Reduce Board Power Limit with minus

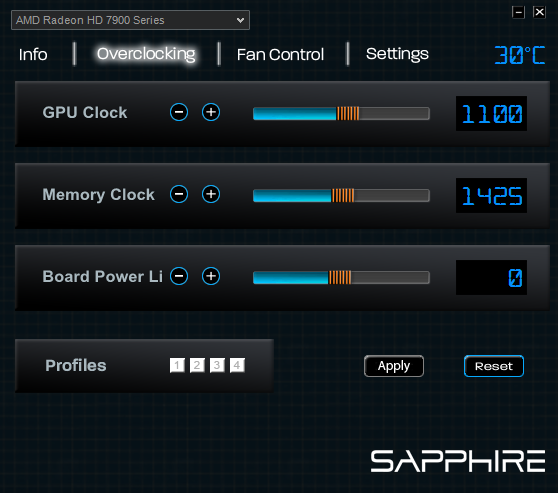point(179,276)
